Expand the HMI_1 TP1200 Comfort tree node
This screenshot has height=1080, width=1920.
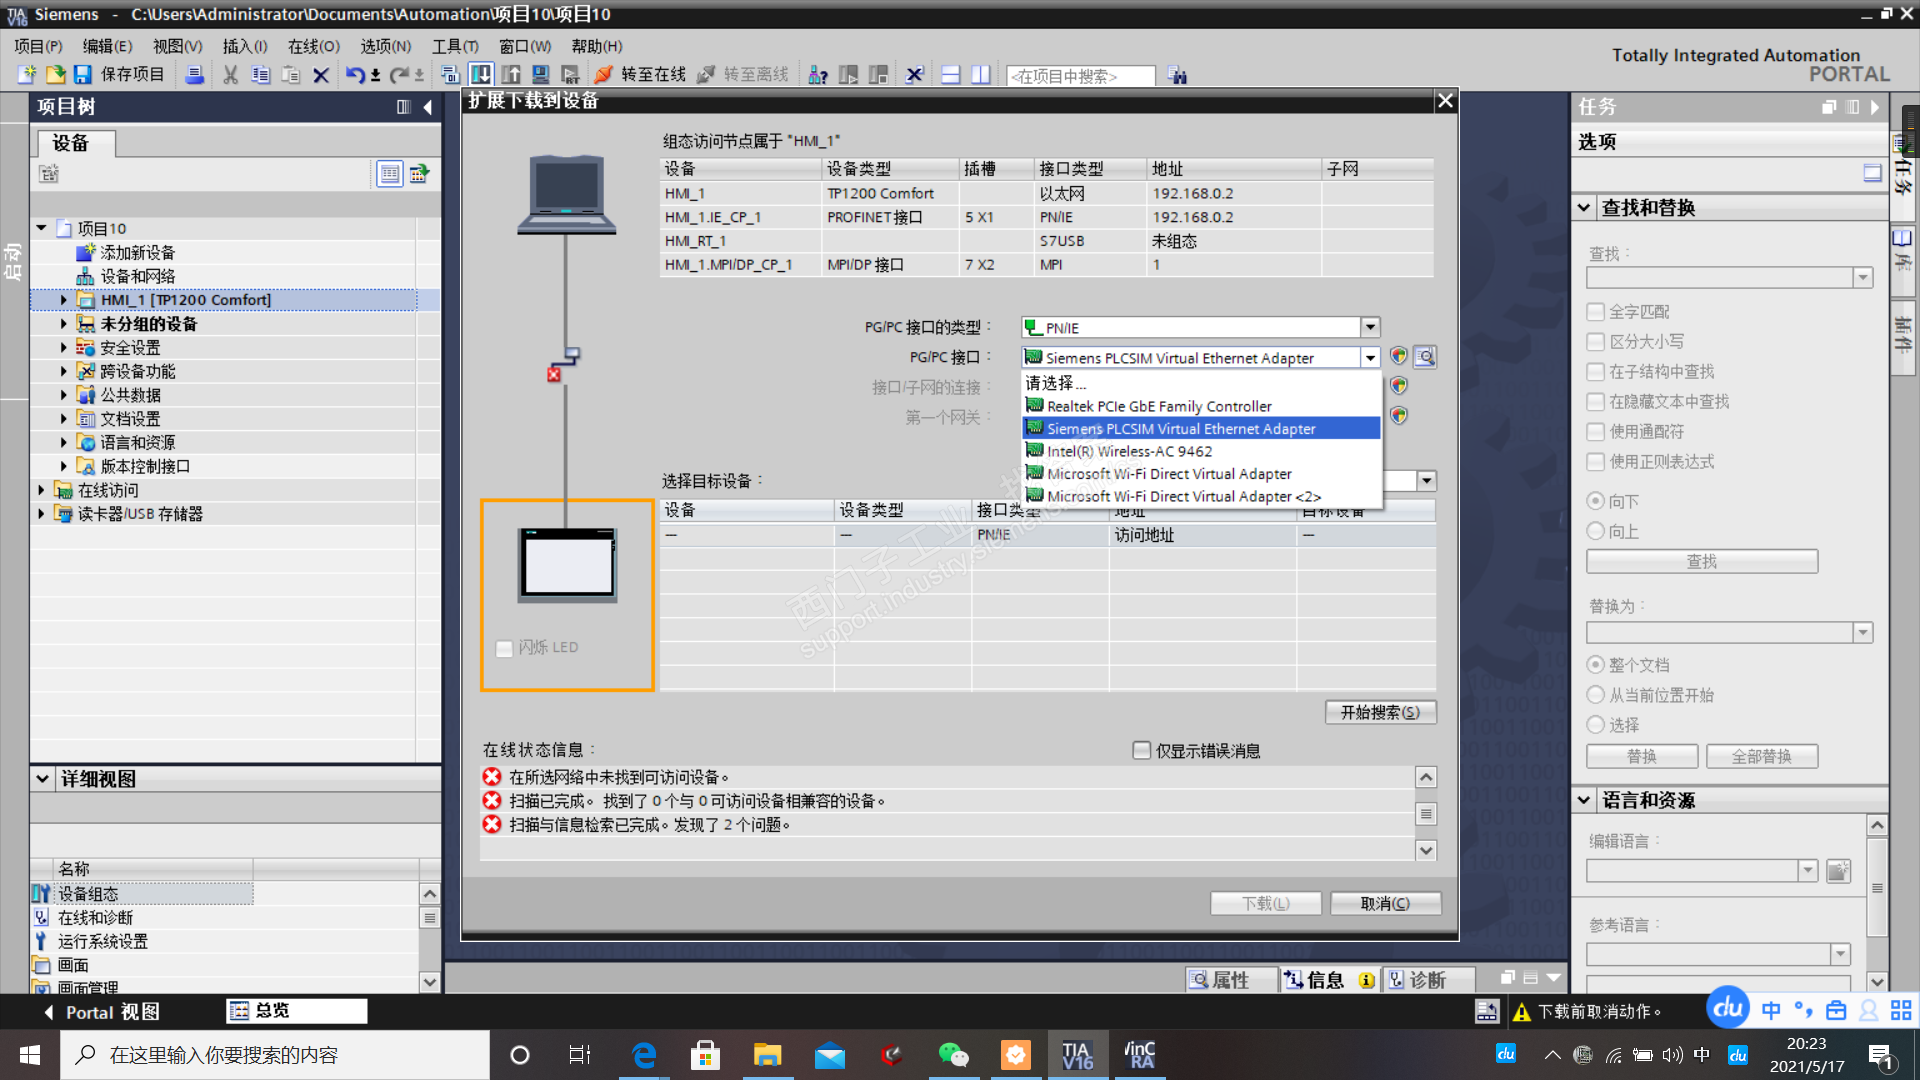pyautogui.click(x=64, y=300)
